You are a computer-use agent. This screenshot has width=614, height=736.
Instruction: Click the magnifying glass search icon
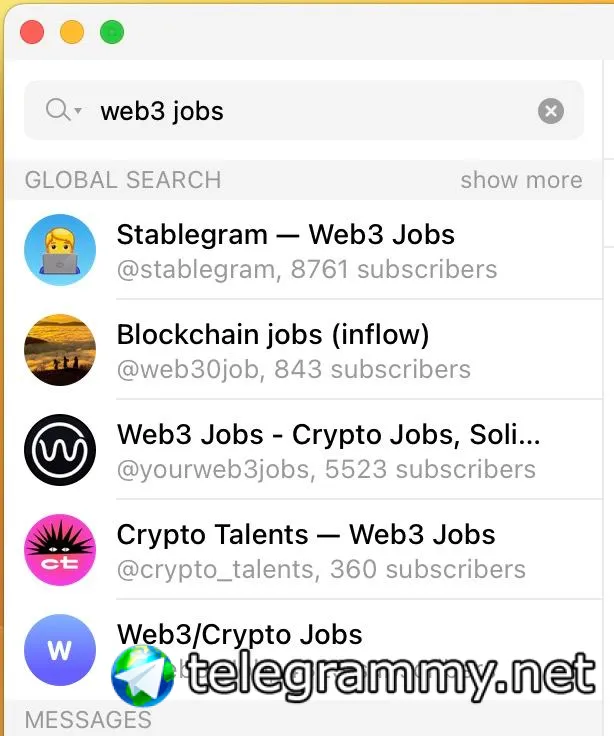[57, 110]
